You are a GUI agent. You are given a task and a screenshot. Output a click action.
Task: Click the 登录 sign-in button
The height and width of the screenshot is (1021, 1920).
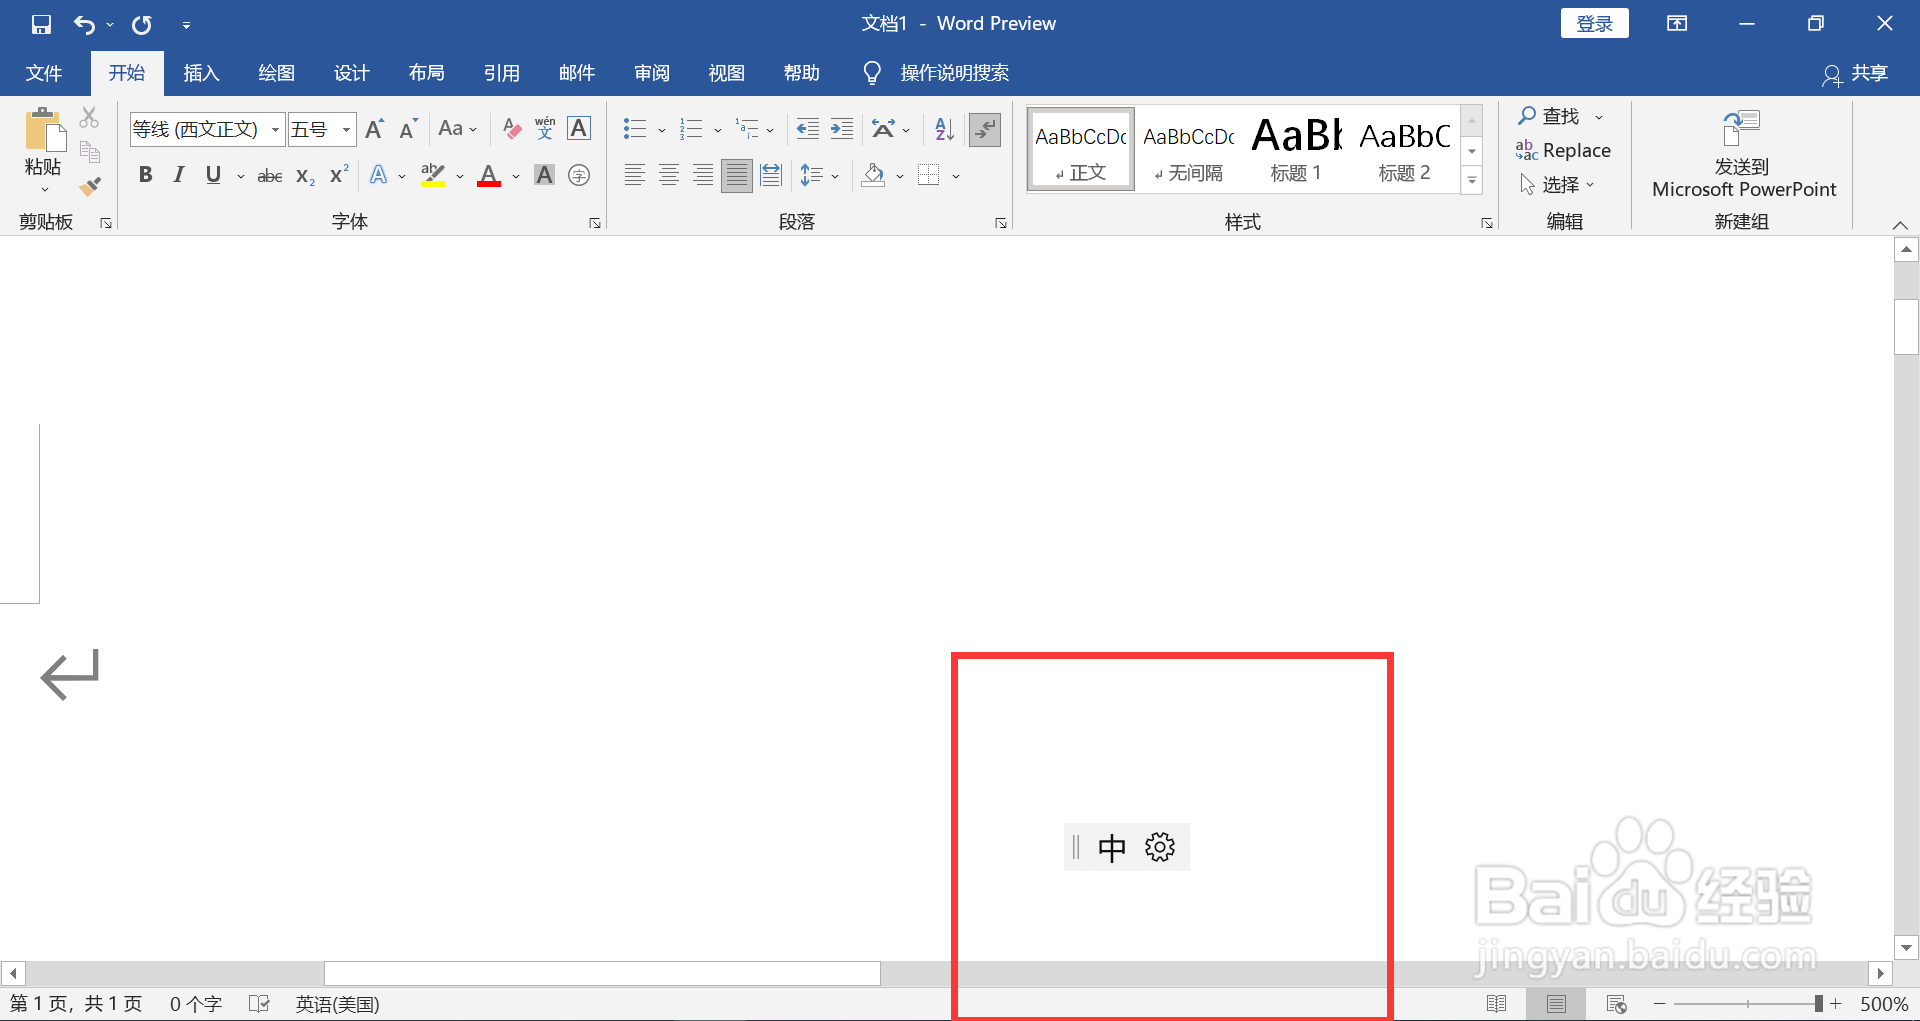(x=1594, y=22)
